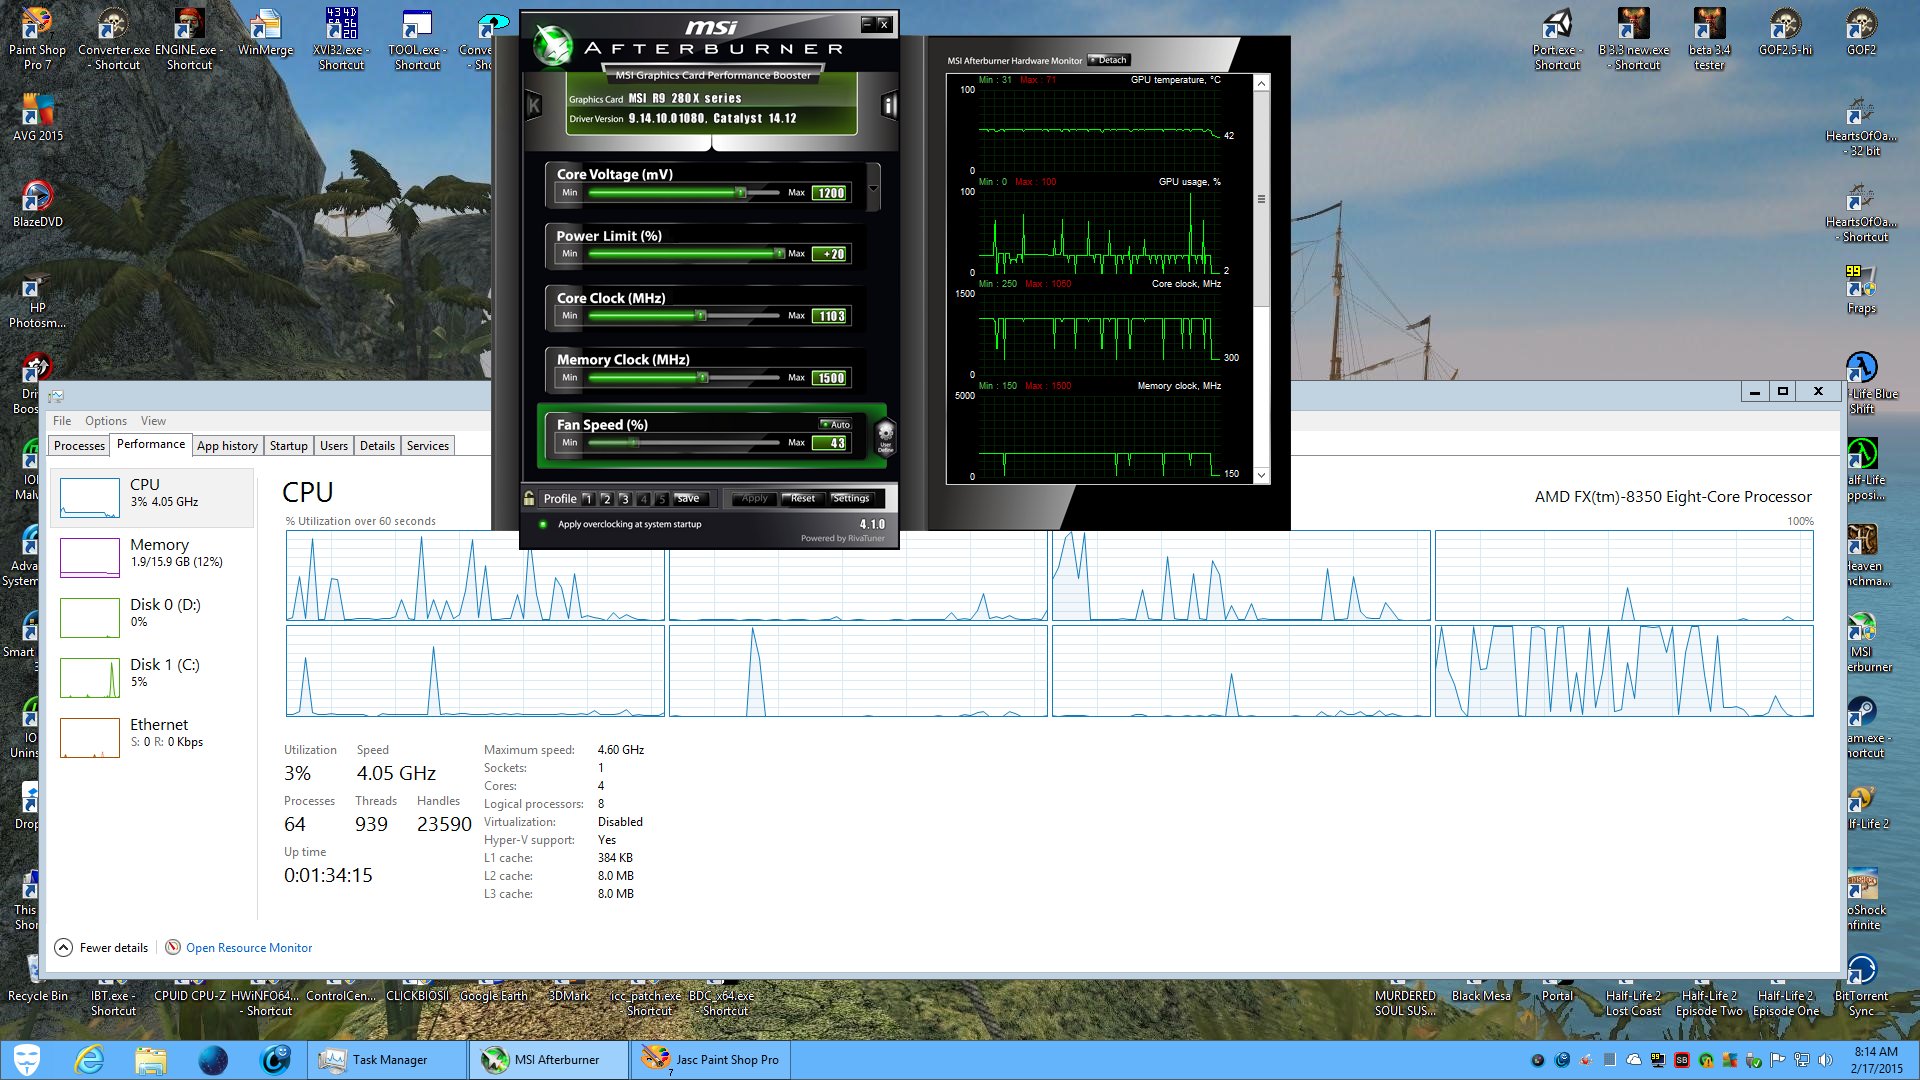
Task: Click the Core Clock slider handle
Action: (701, 315)
